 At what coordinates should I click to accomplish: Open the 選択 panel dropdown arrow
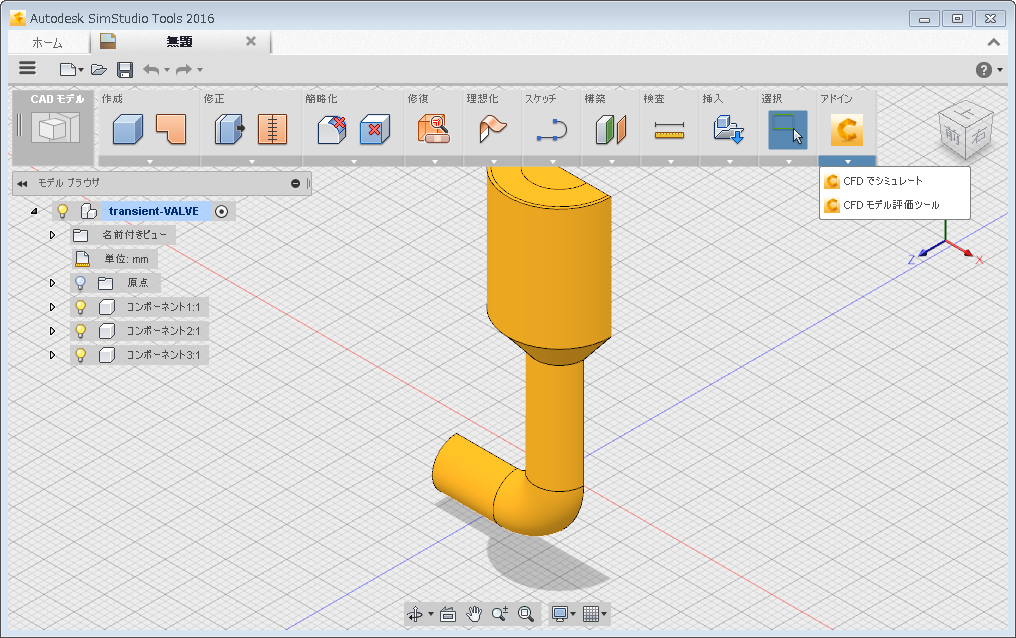788,161
